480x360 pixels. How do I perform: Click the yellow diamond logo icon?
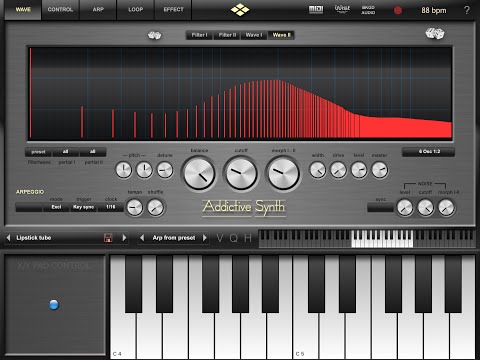point(240,10)
